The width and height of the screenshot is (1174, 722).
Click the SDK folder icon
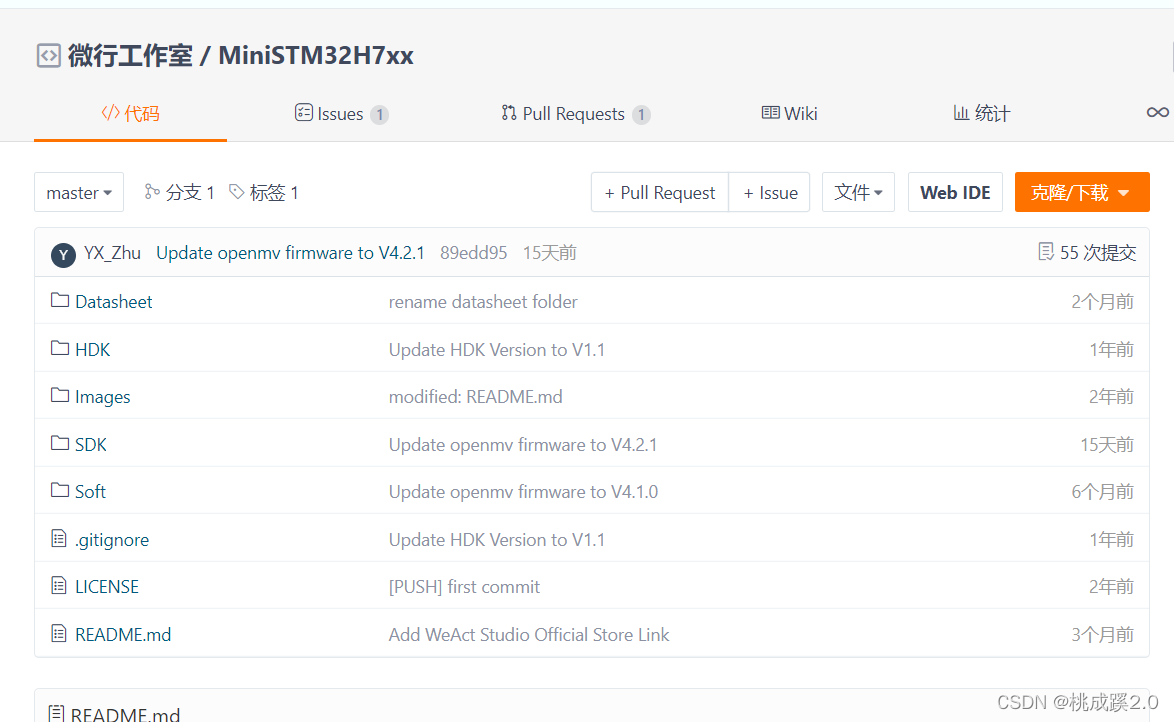(x=60, y=443)
